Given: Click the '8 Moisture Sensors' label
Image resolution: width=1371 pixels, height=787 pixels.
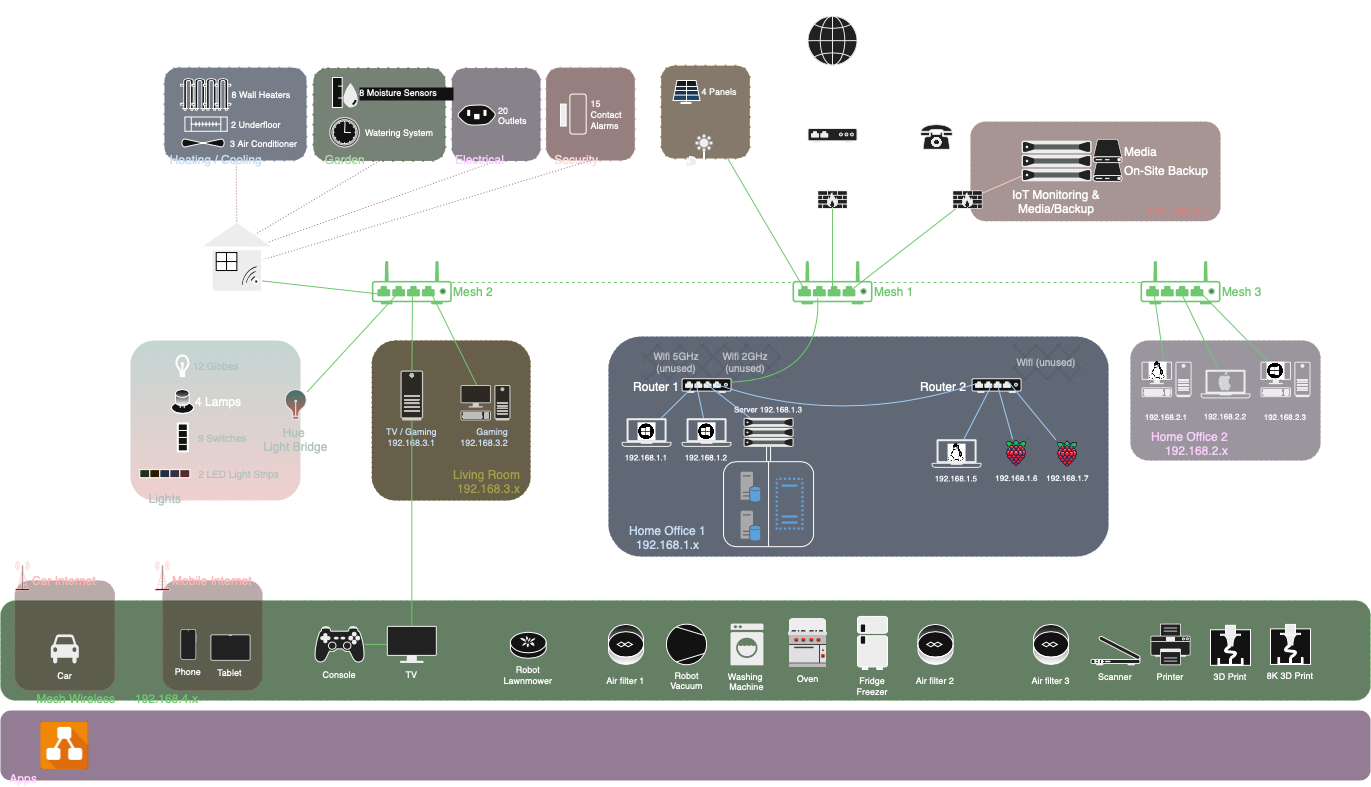Looking at the screenshot, I should click(x=398, y=93).
